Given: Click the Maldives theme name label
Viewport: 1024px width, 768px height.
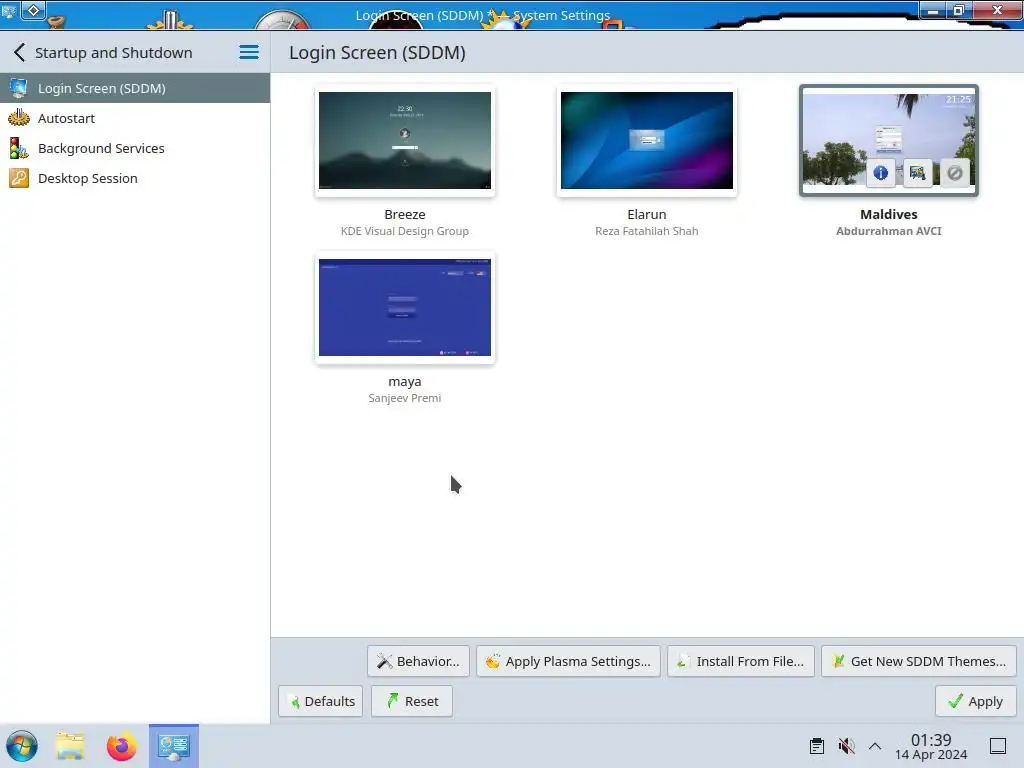Looking at the screenshot, I should pos(889,214).
